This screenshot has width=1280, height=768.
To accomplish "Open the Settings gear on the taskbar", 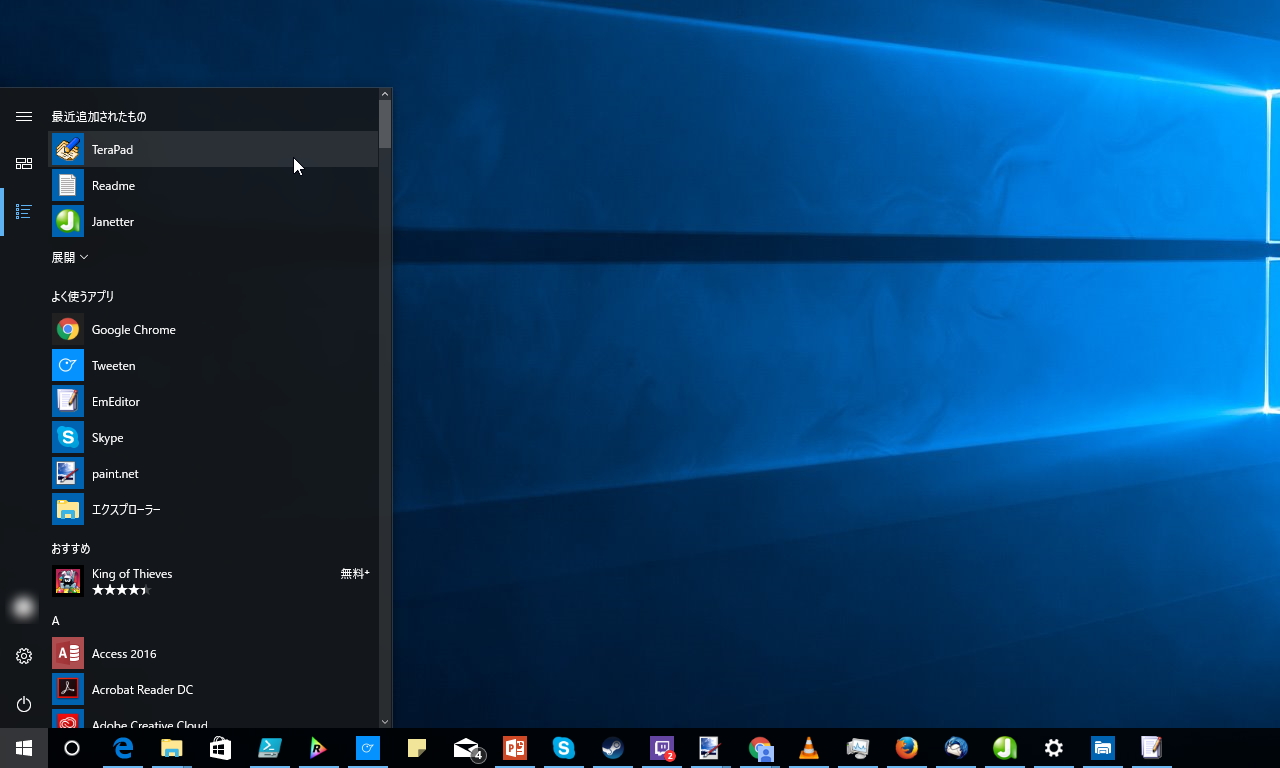I will 1054,748.
